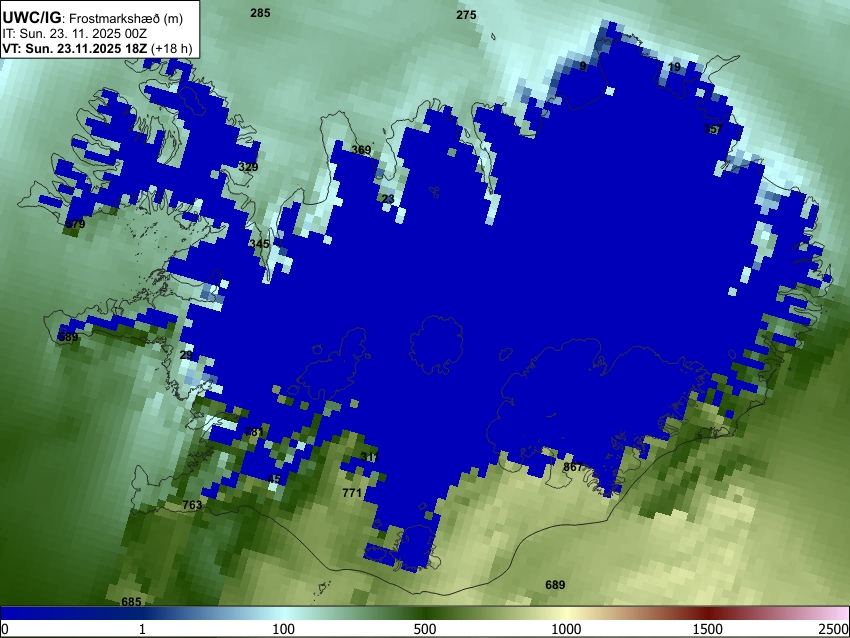This screenshot has width=850, height=638.
Task: Click the "500" legend tick label
Action: [x=425, y=629]
